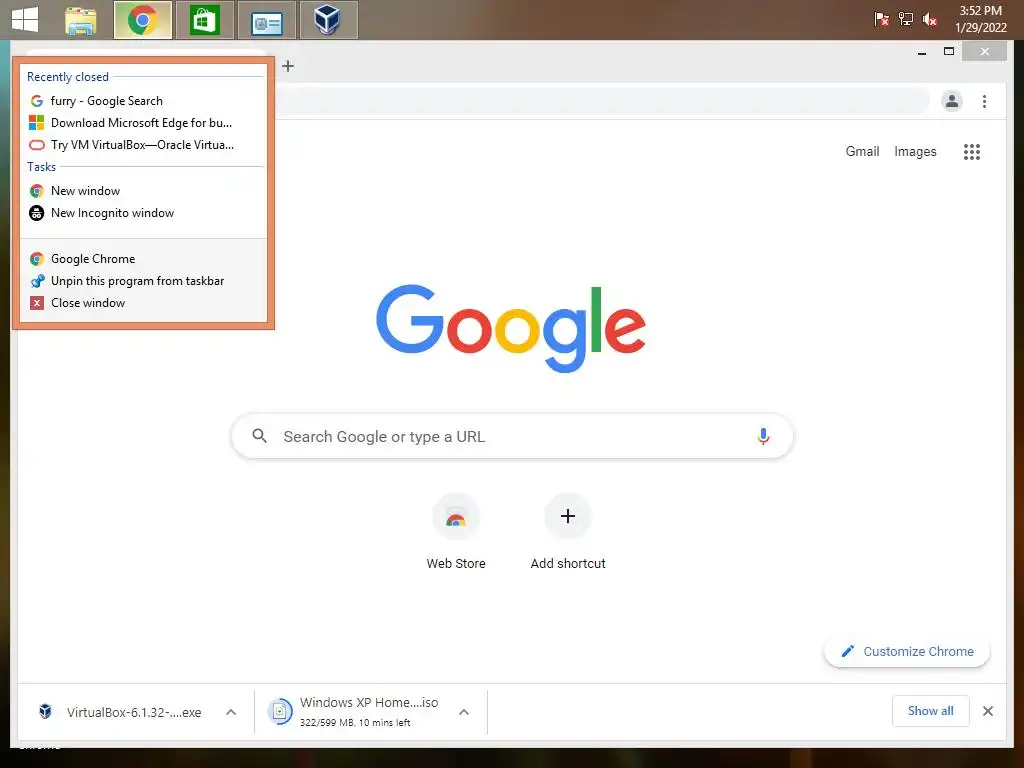Click the Google search box
This screenshot has width=1024, height=768.
(512, 436)
